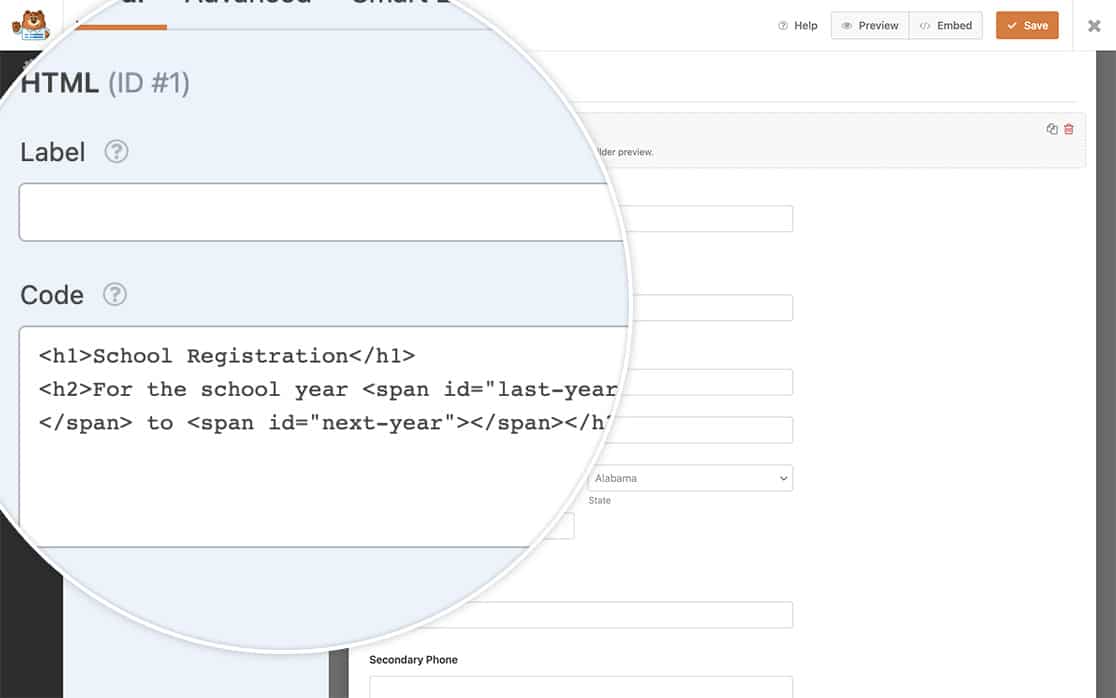
Task: Delete the HTML field with trash icon
Action: pyautogui.click(x=1068, y=129)
